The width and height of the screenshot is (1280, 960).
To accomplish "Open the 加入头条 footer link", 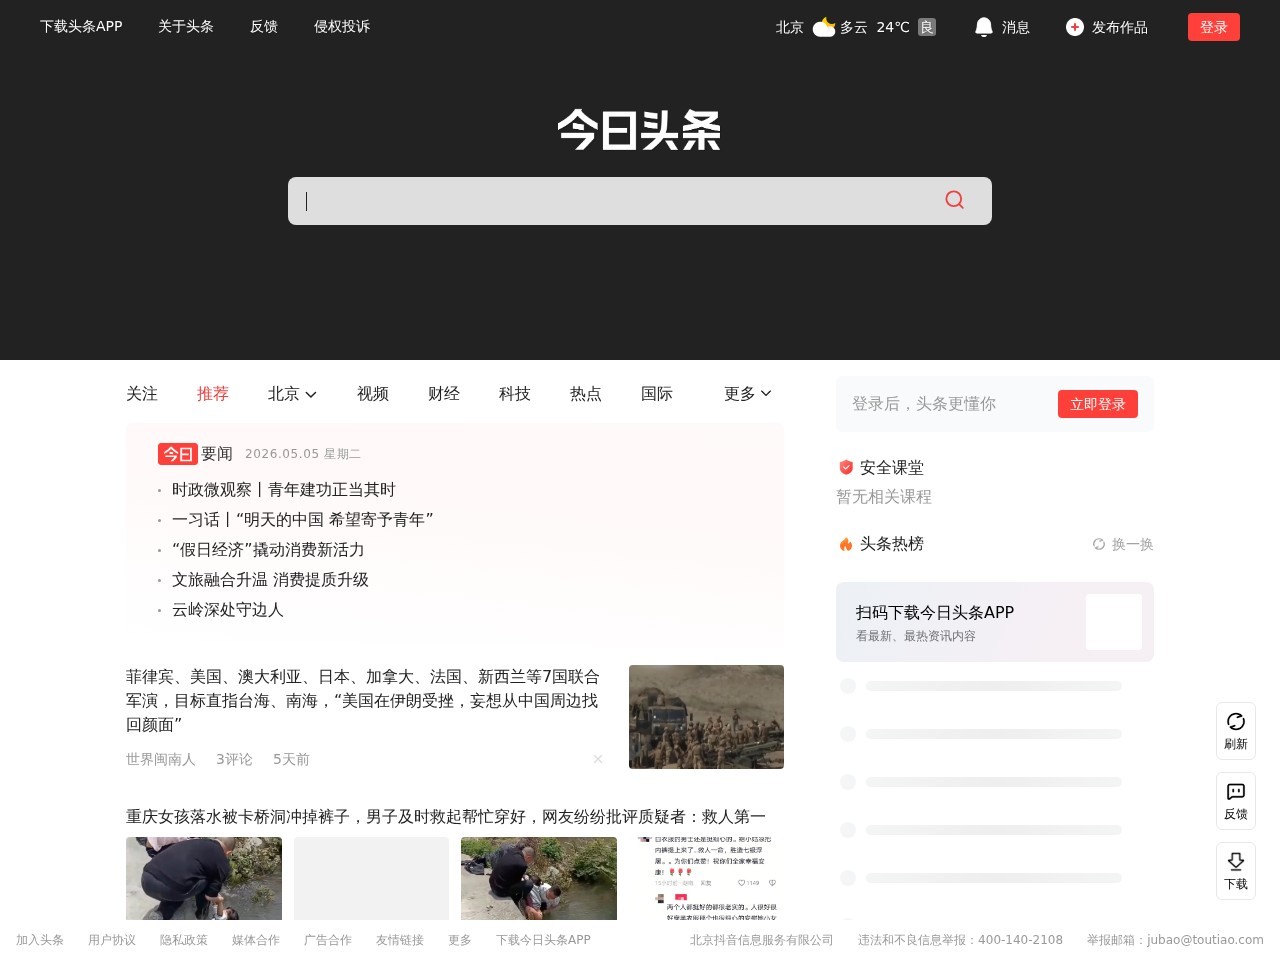I will [x=40, y=940].
